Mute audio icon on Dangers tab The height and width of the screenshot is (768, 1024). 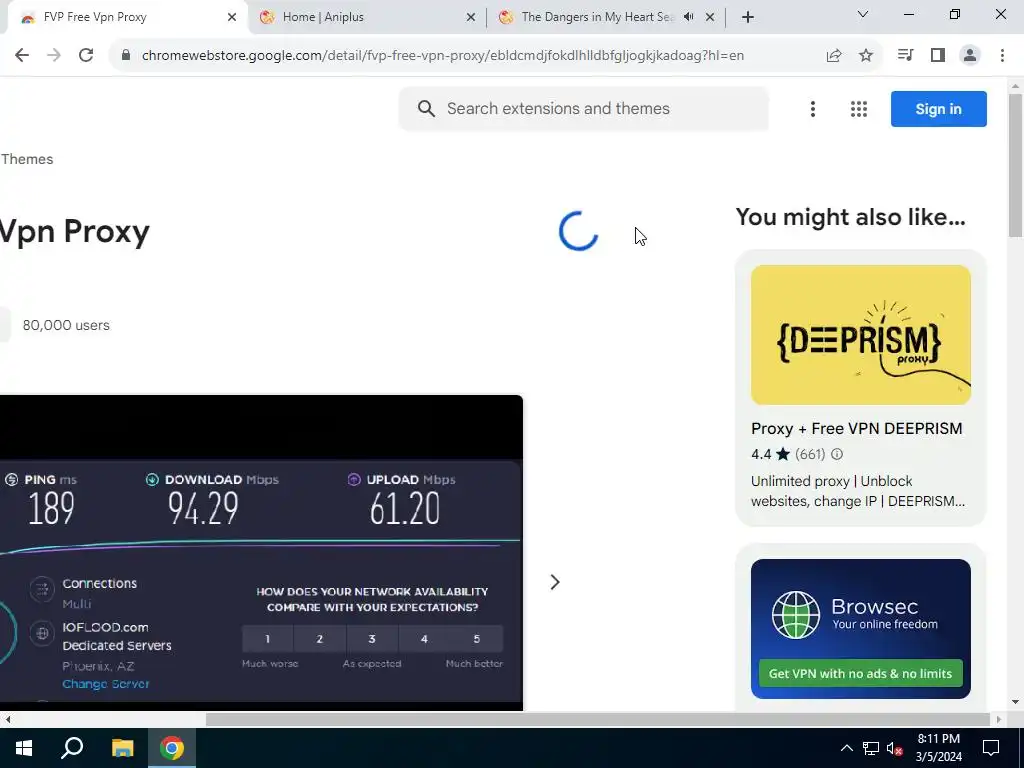pyautogui.click(x=688, y=17)
